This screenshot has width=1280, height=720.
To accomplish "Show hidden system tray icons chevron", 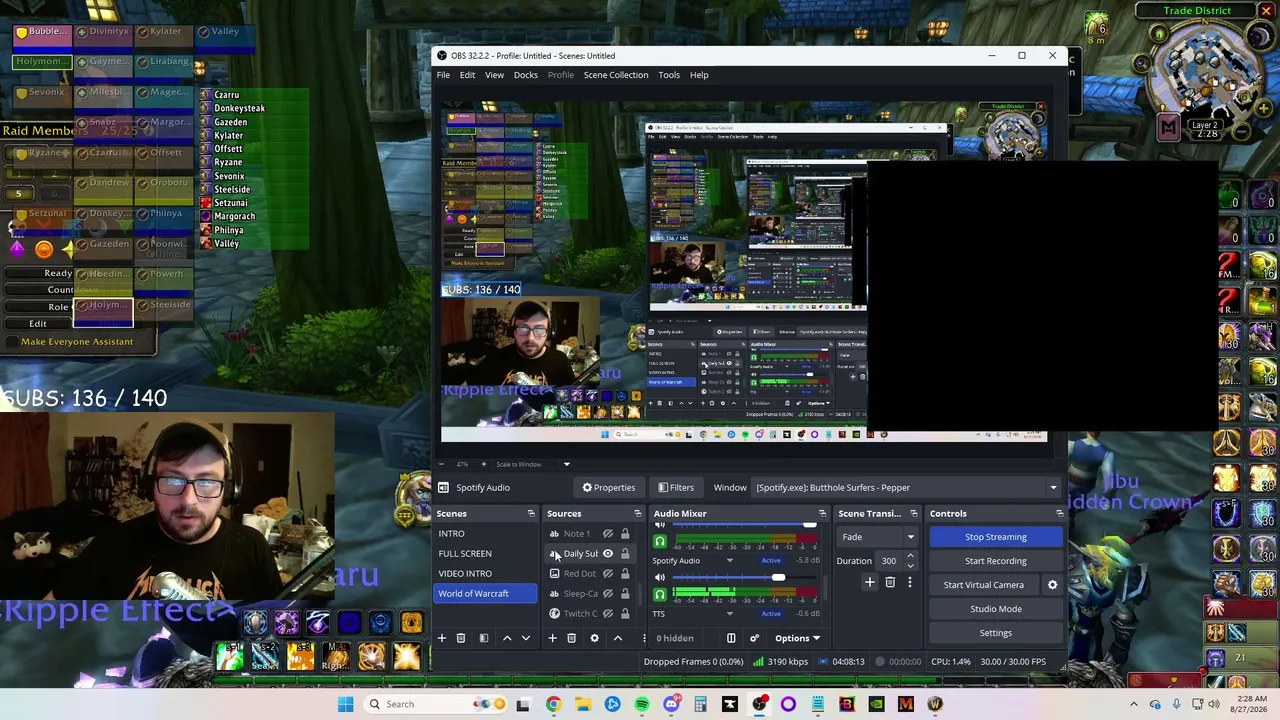I will click(1133, 704).
